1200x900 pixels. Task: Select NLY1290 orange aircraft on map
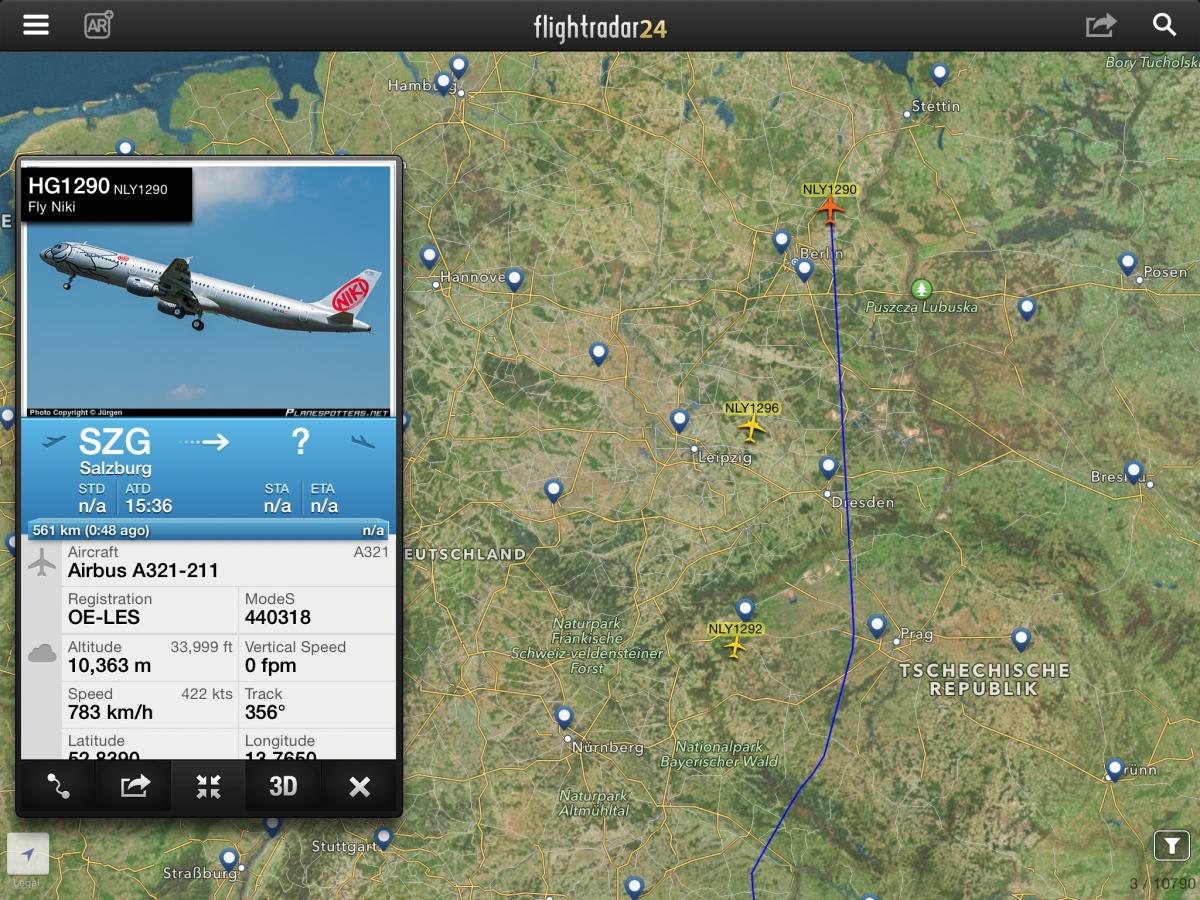(829, 209)
